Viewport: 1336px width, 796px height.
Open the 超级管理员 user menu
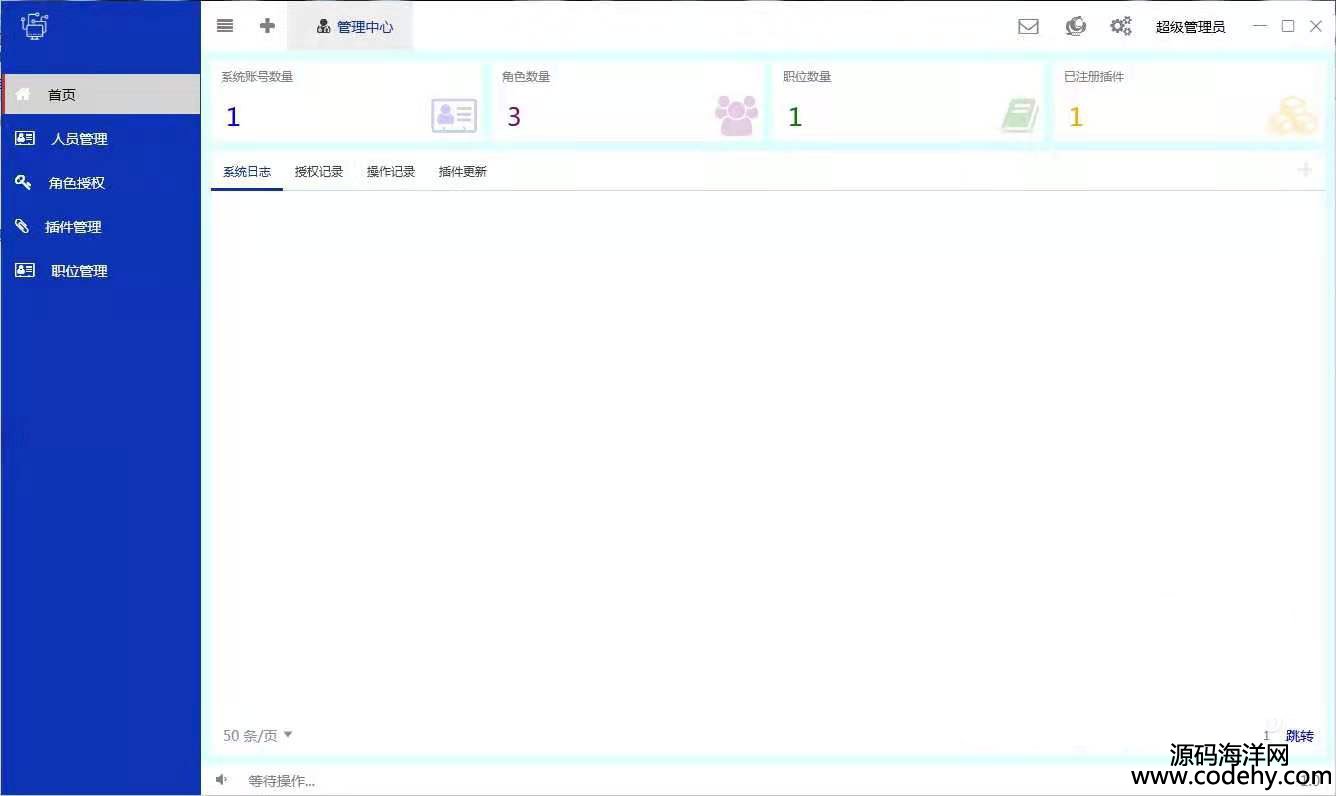1190,27
